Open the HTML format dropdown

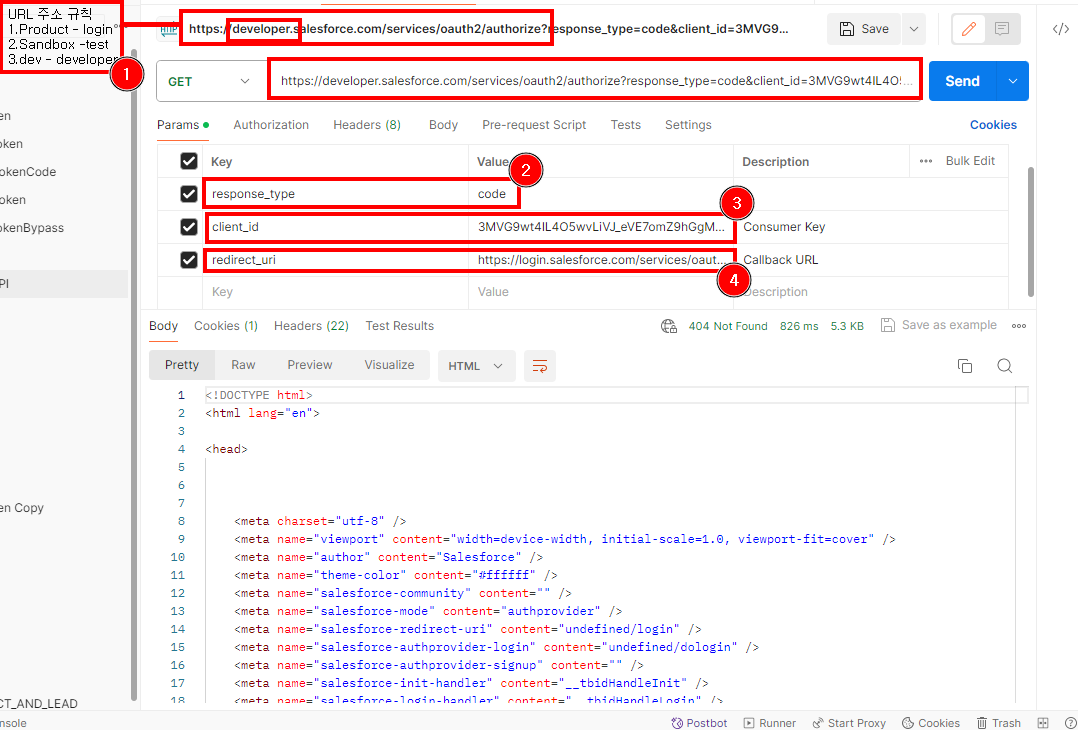pos(476,366)
